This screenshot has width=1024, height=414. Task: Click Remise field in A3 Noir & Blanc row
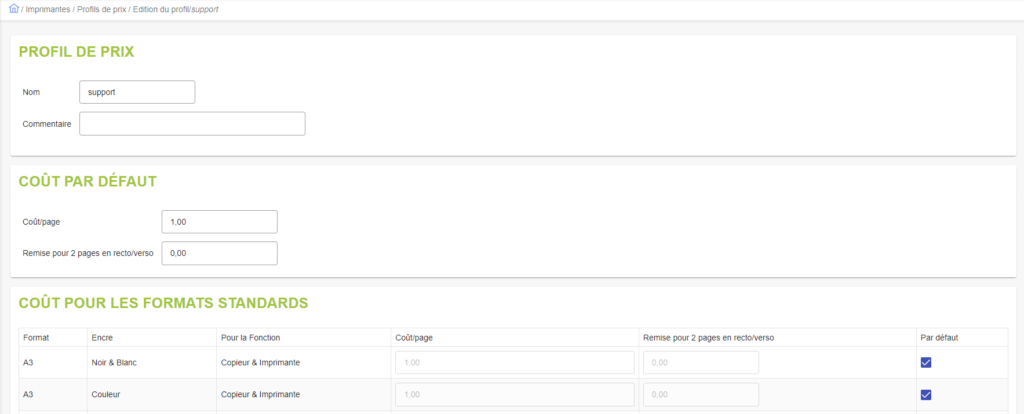[700, 363]
